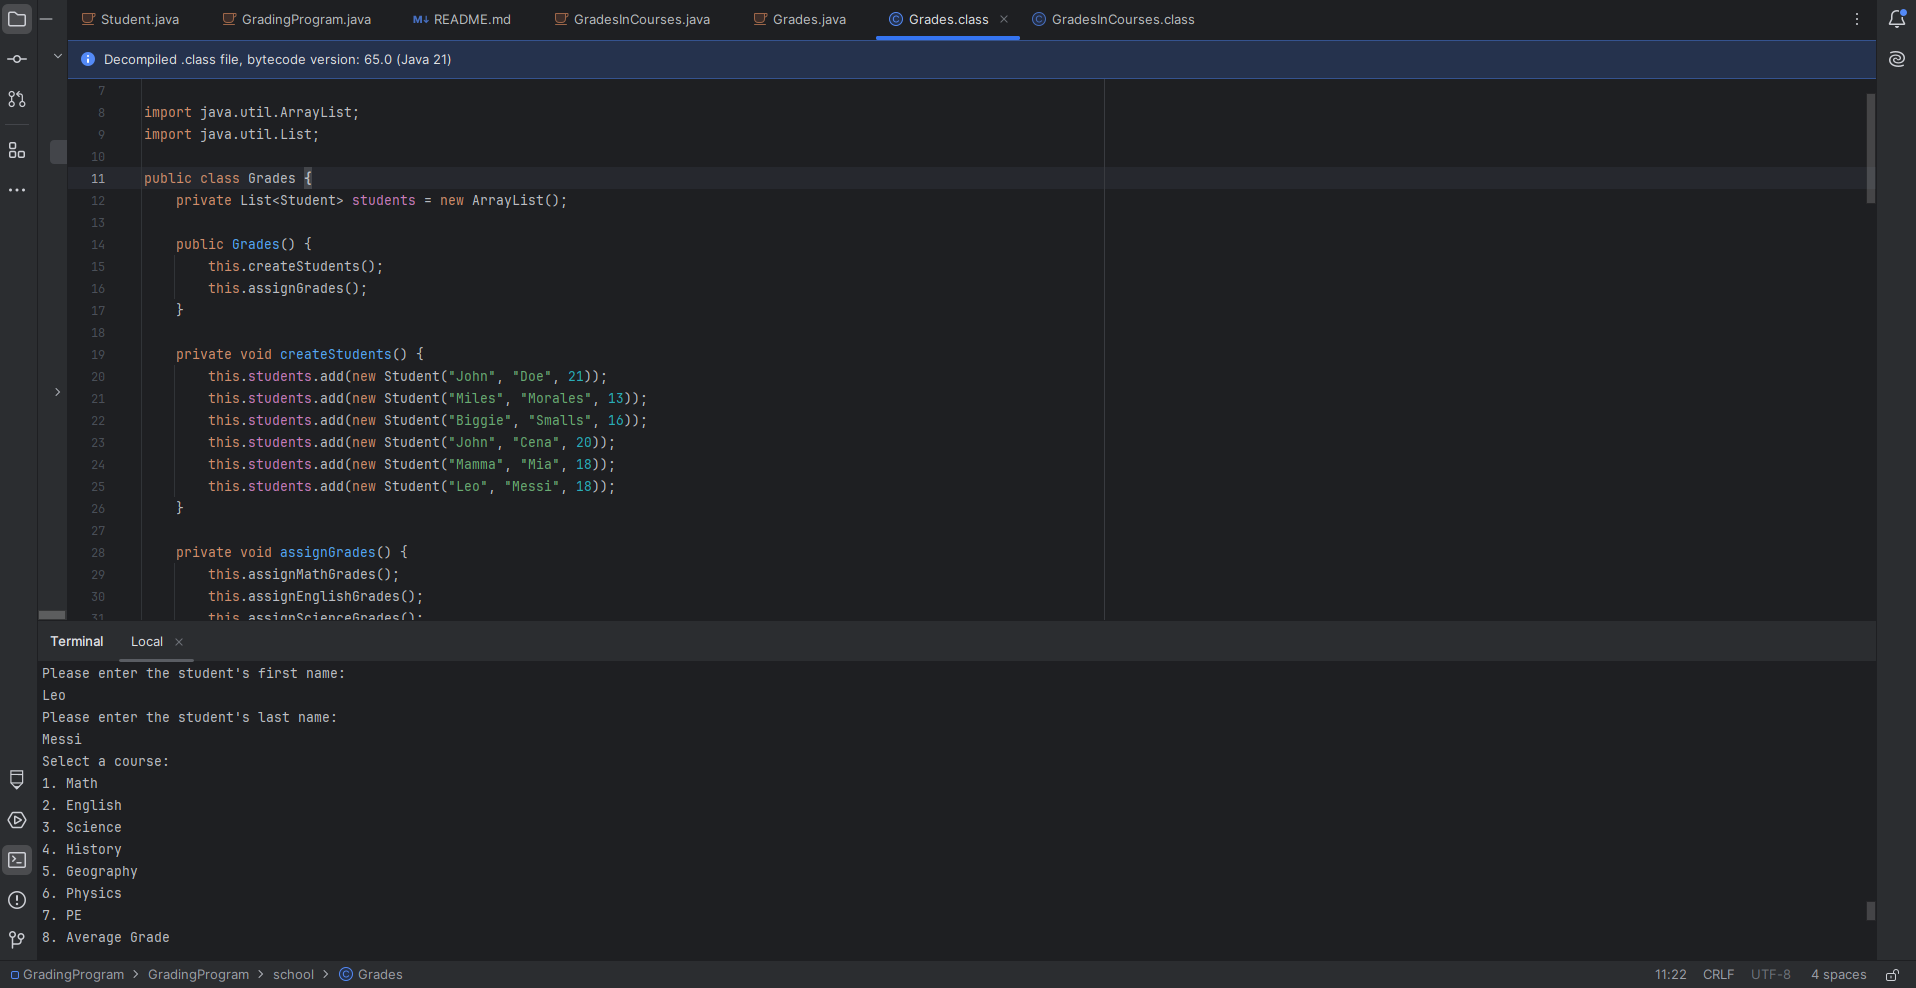Viewport: 1916px width, 988px height.
Task: Open editor tab options three-dot menu
Action: pos(1857,19)
